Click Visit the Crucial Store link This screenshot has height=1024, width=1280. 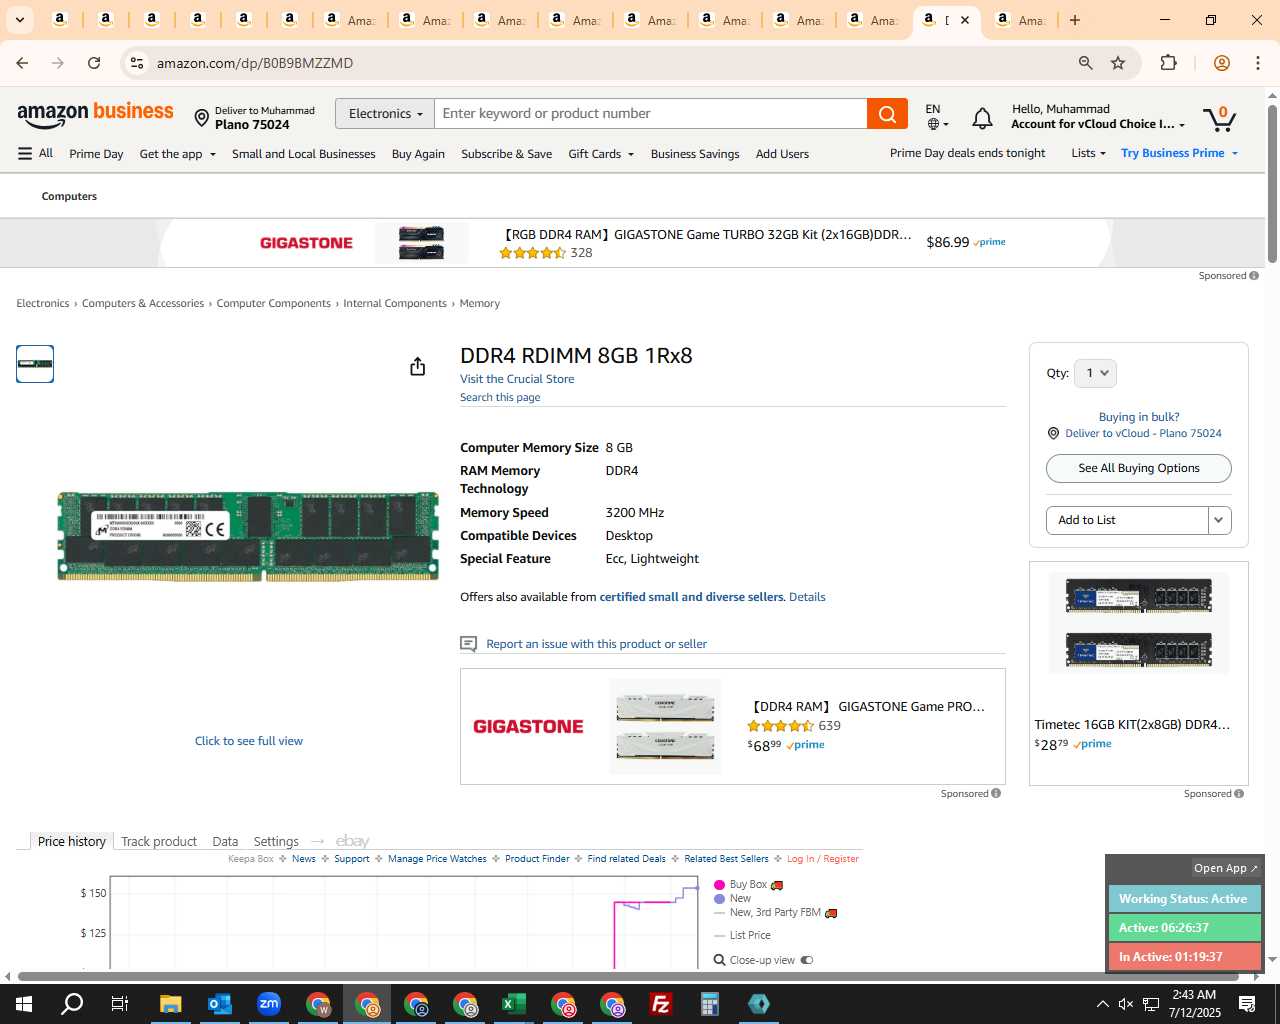(517, 379)
